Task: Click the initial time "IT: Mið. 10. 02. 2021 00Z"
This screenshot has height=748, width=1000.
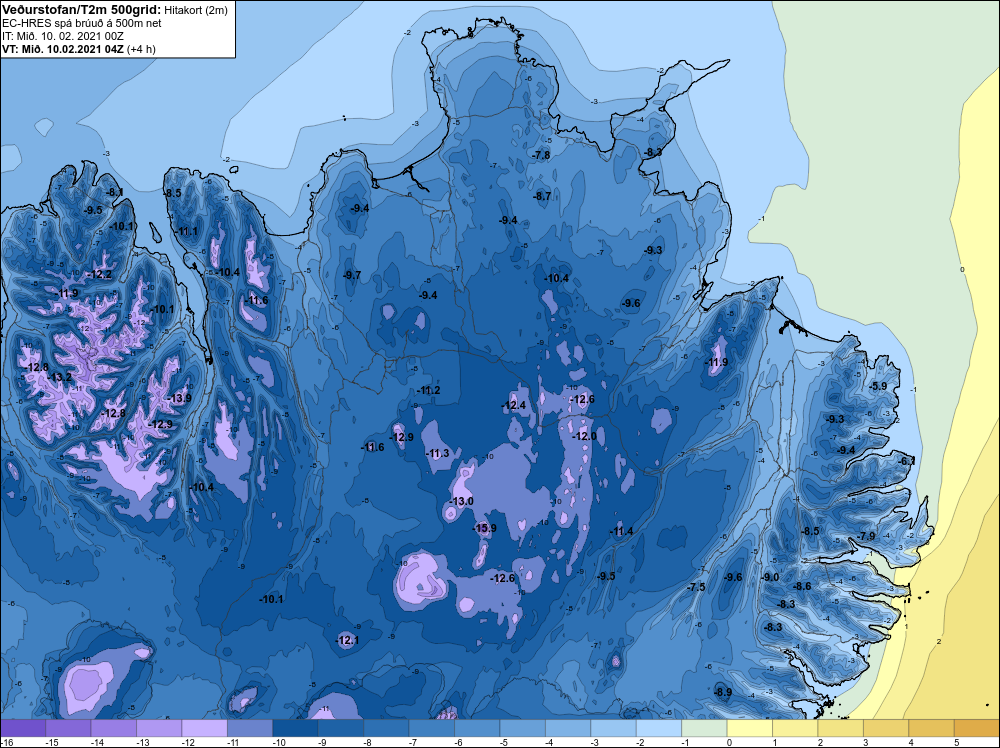Action: [x=63, y=36]
